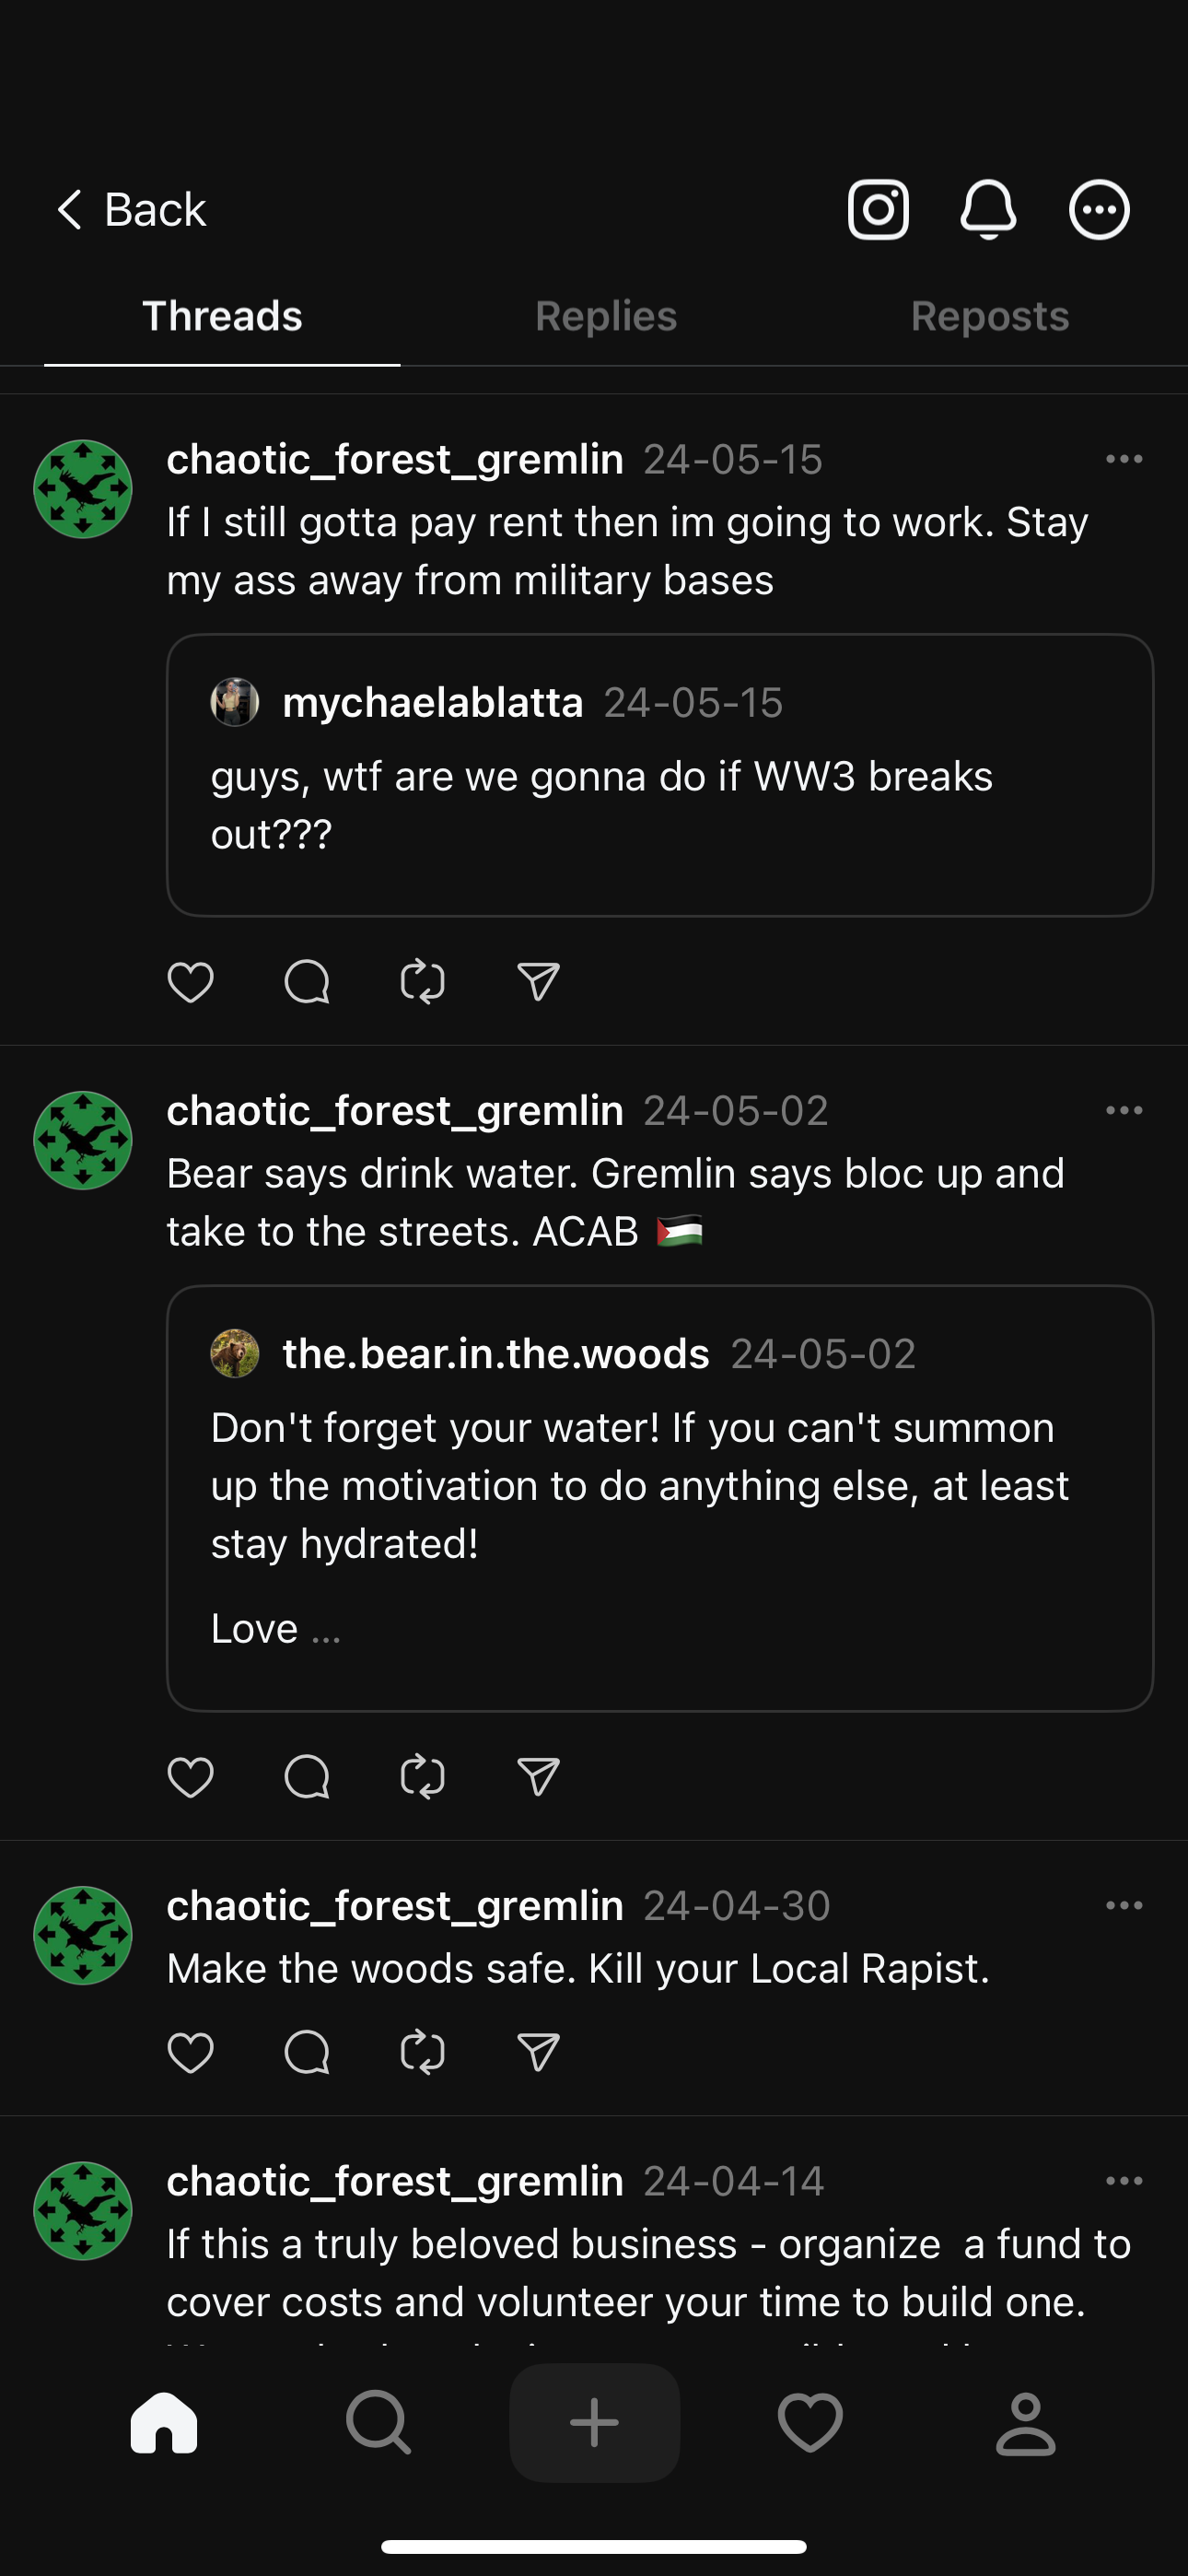1188x2576 pixels.
Task: Switch to the Reposts tab
Action: (989, 316)
